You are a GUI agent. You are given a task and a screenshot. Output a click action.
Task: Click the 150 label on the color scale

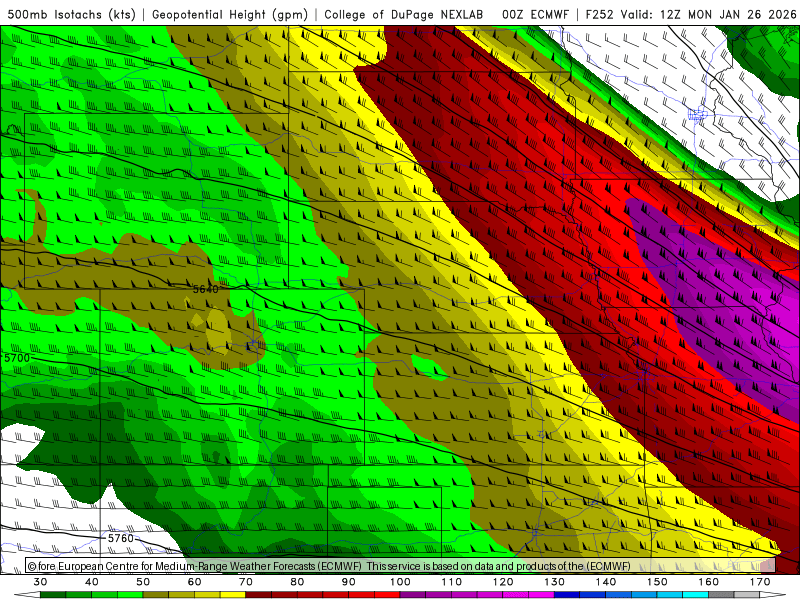coord(657,582)
